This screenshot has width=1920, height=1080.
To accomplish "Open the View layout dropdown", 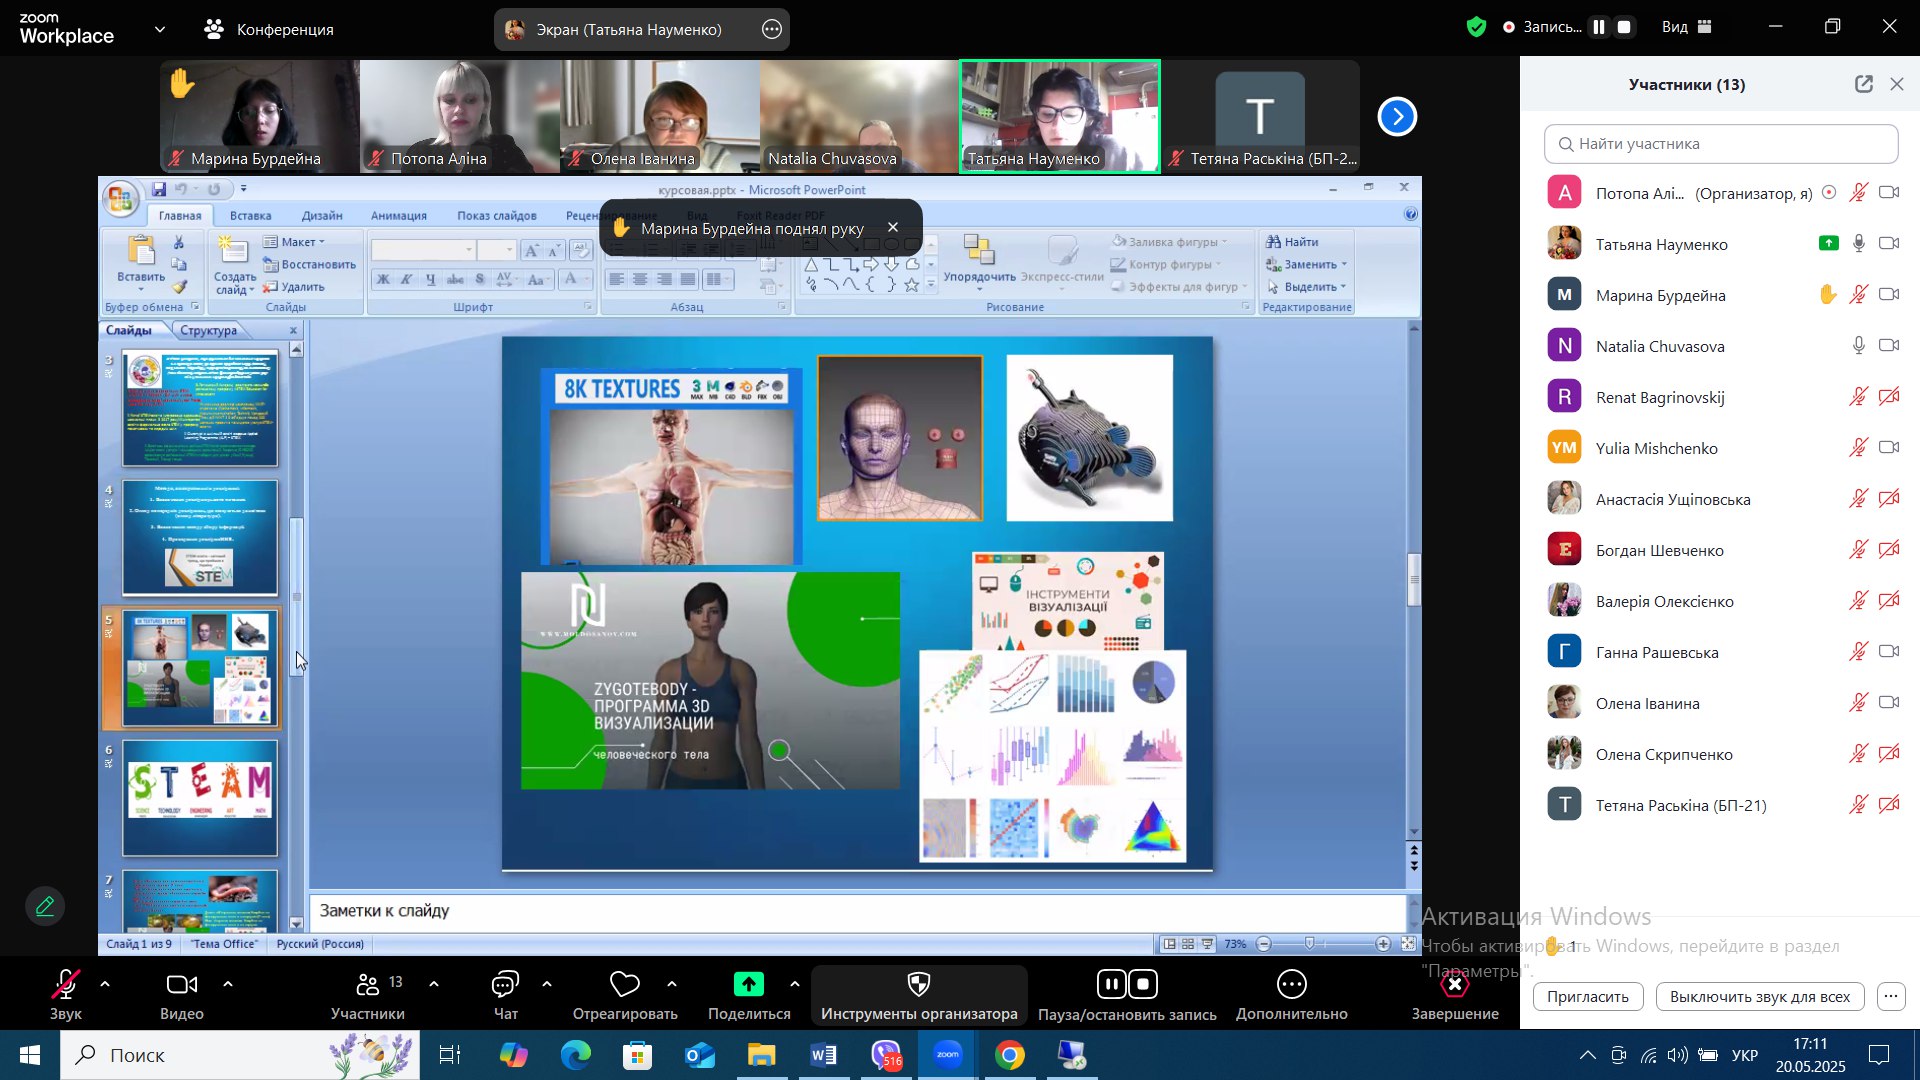I will 1687,28.
